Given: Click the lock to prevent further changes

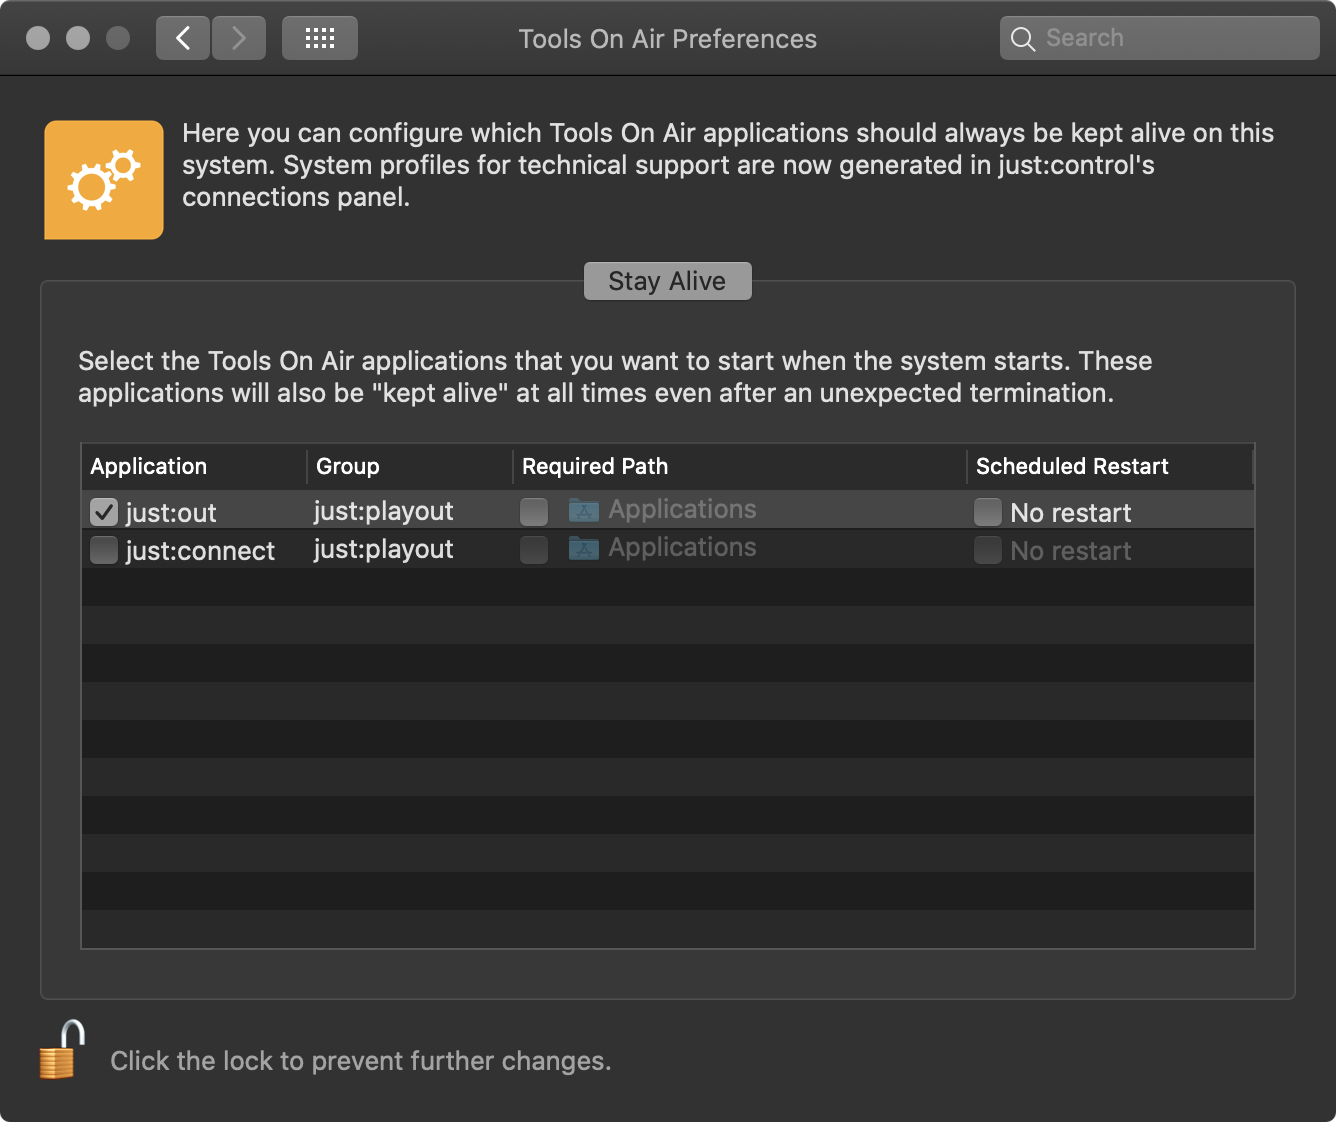Looking at the screenshot, I should [x=62, y=1050].
